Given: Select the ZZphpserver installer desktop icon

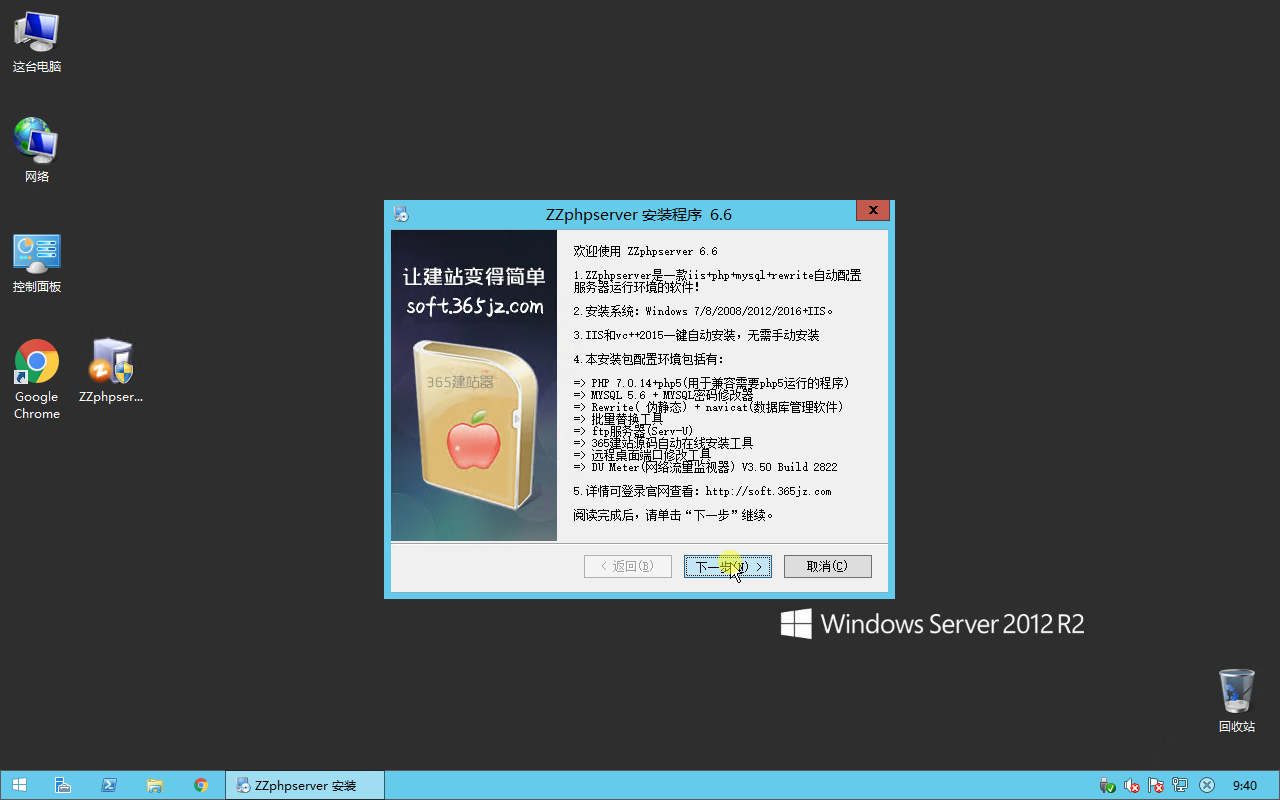Looking at the screenshot, I should click(x=111, y=370).
